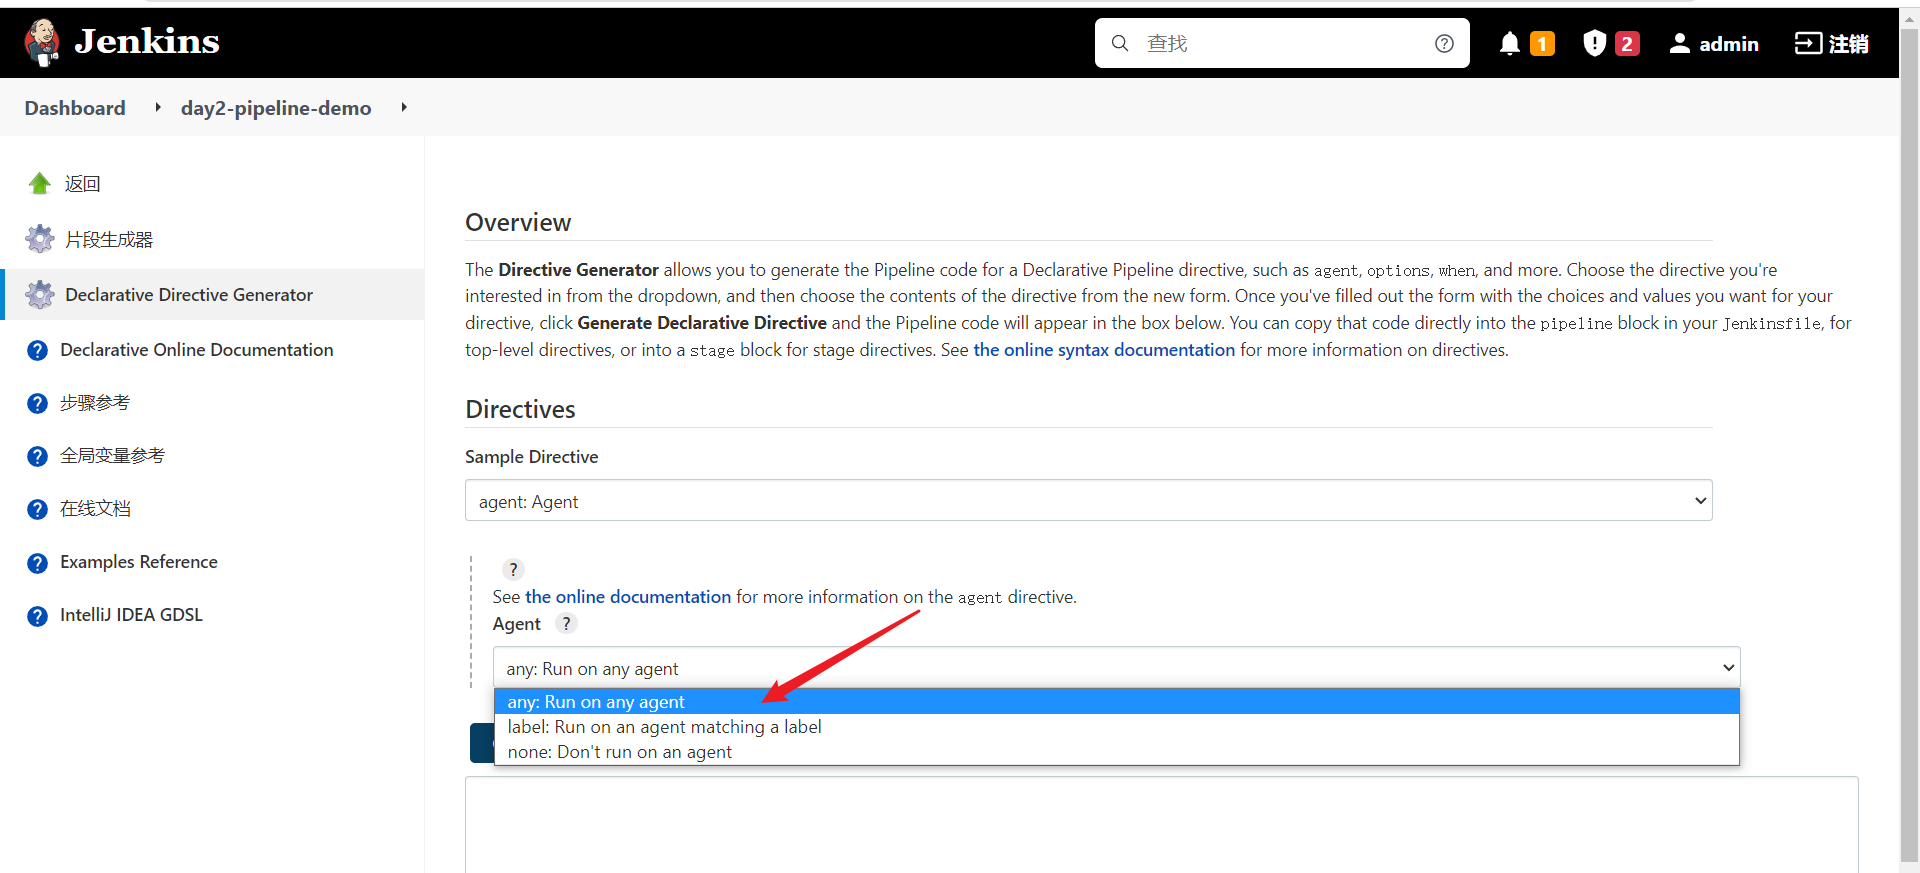Click the green up arrow icon beside 返回
Screen dimensions: 1920x873
pos(40,183)
